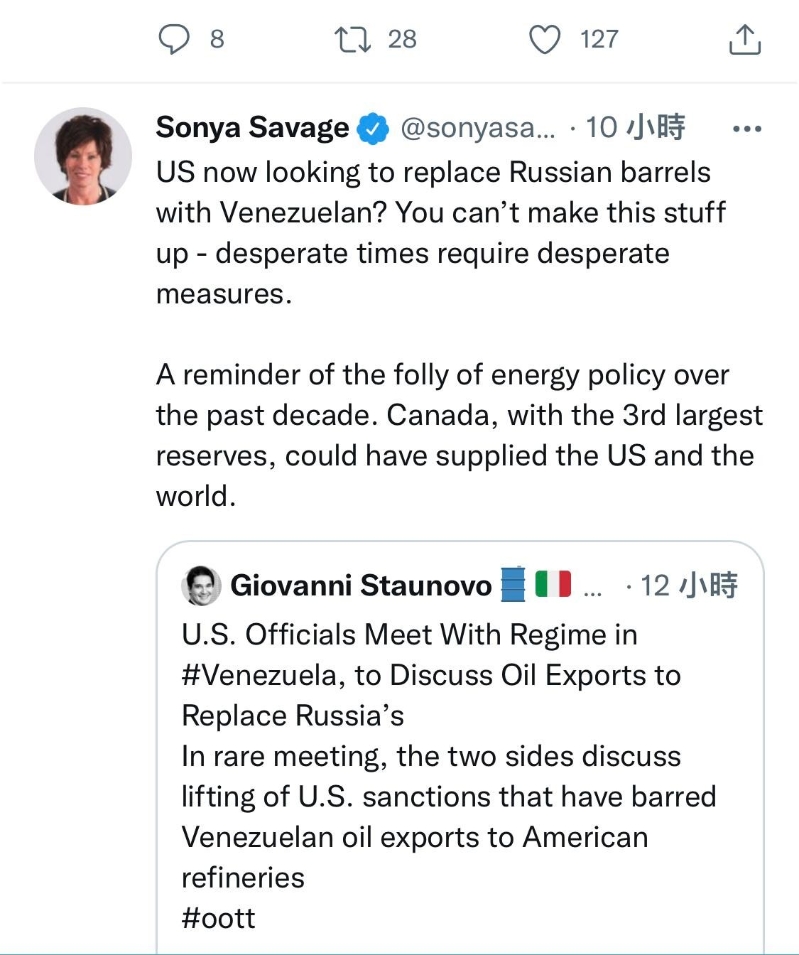The image size is (799, 955).
Task: Click Giovanni Staunovo's name in quote
Action: coord(361,585)
